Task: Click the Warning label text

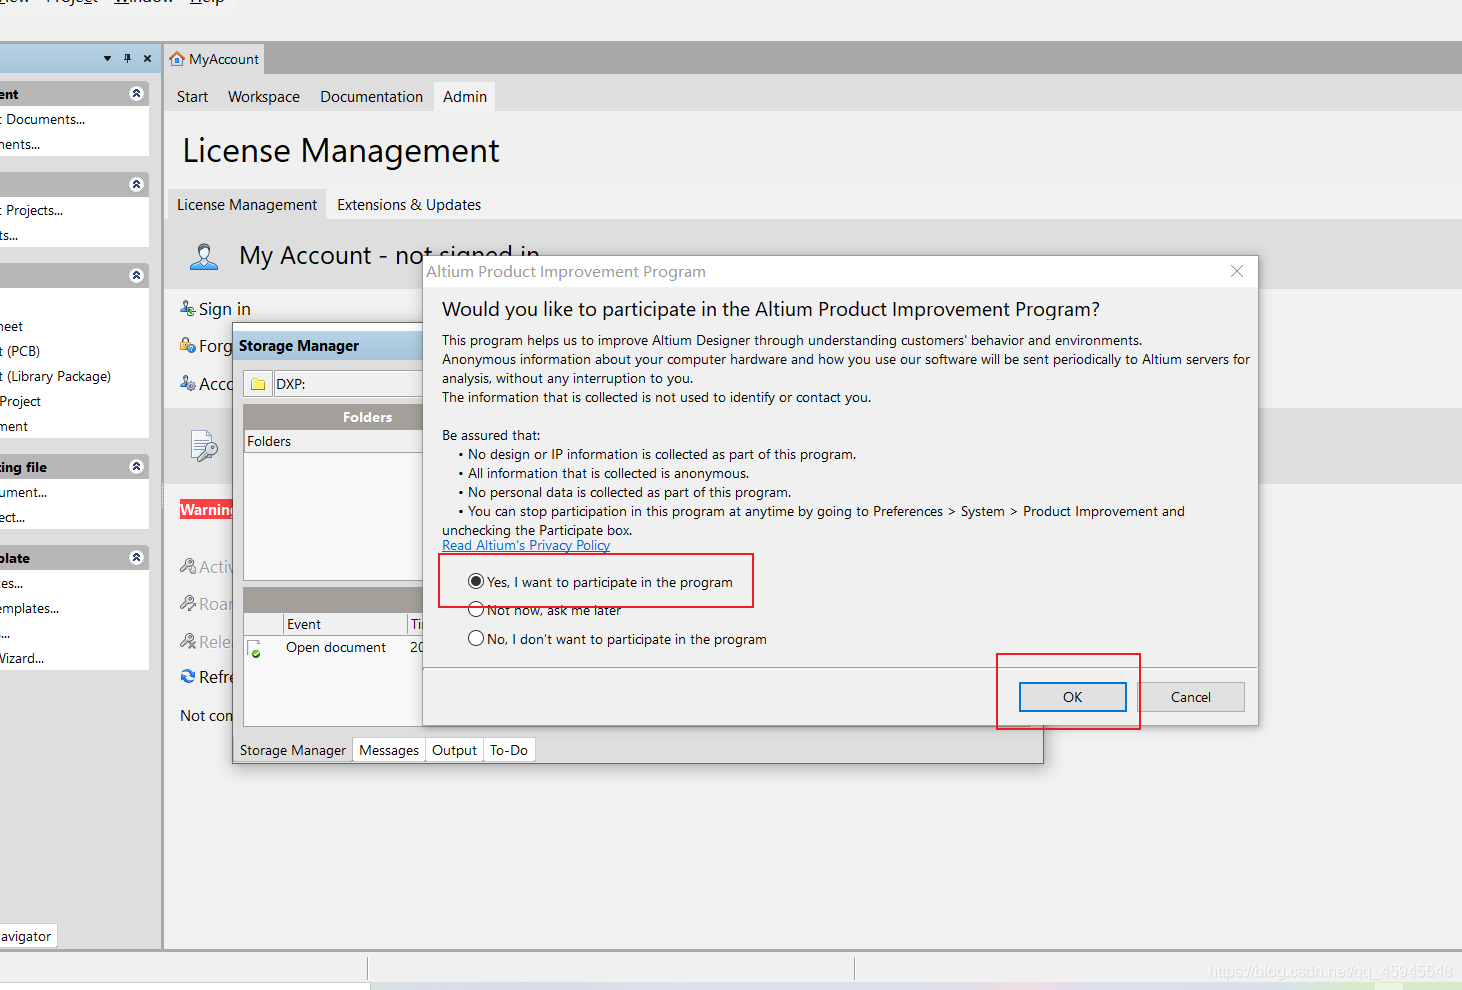Action: pyautogui.click(x=206, y=510)
